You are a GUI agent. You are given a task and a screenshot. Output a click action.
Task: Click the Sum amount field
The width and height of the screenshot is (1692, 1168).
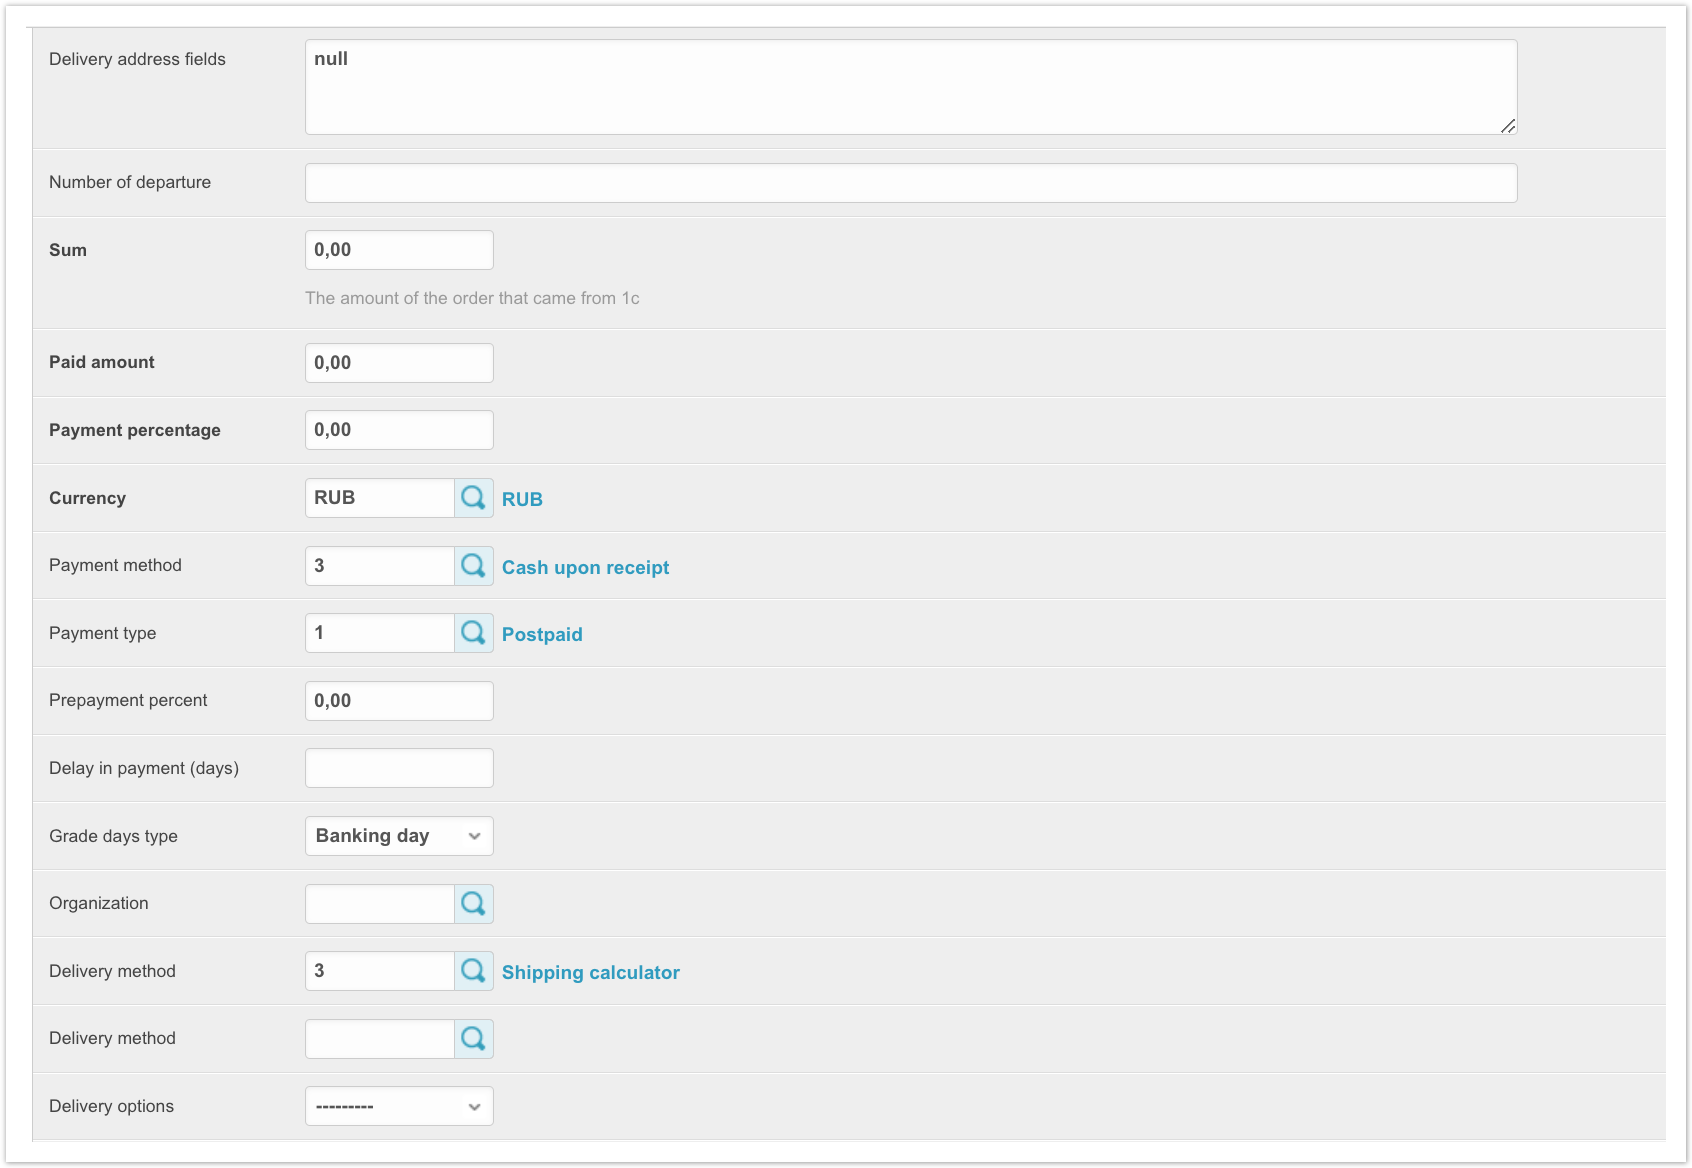click(x=399, y=250)
